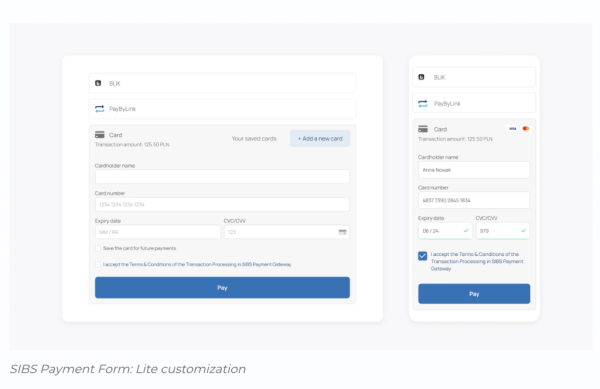600x389 pixels.
Task: Check 'Save the card for future payments'
Action: (x=98, y=248)
